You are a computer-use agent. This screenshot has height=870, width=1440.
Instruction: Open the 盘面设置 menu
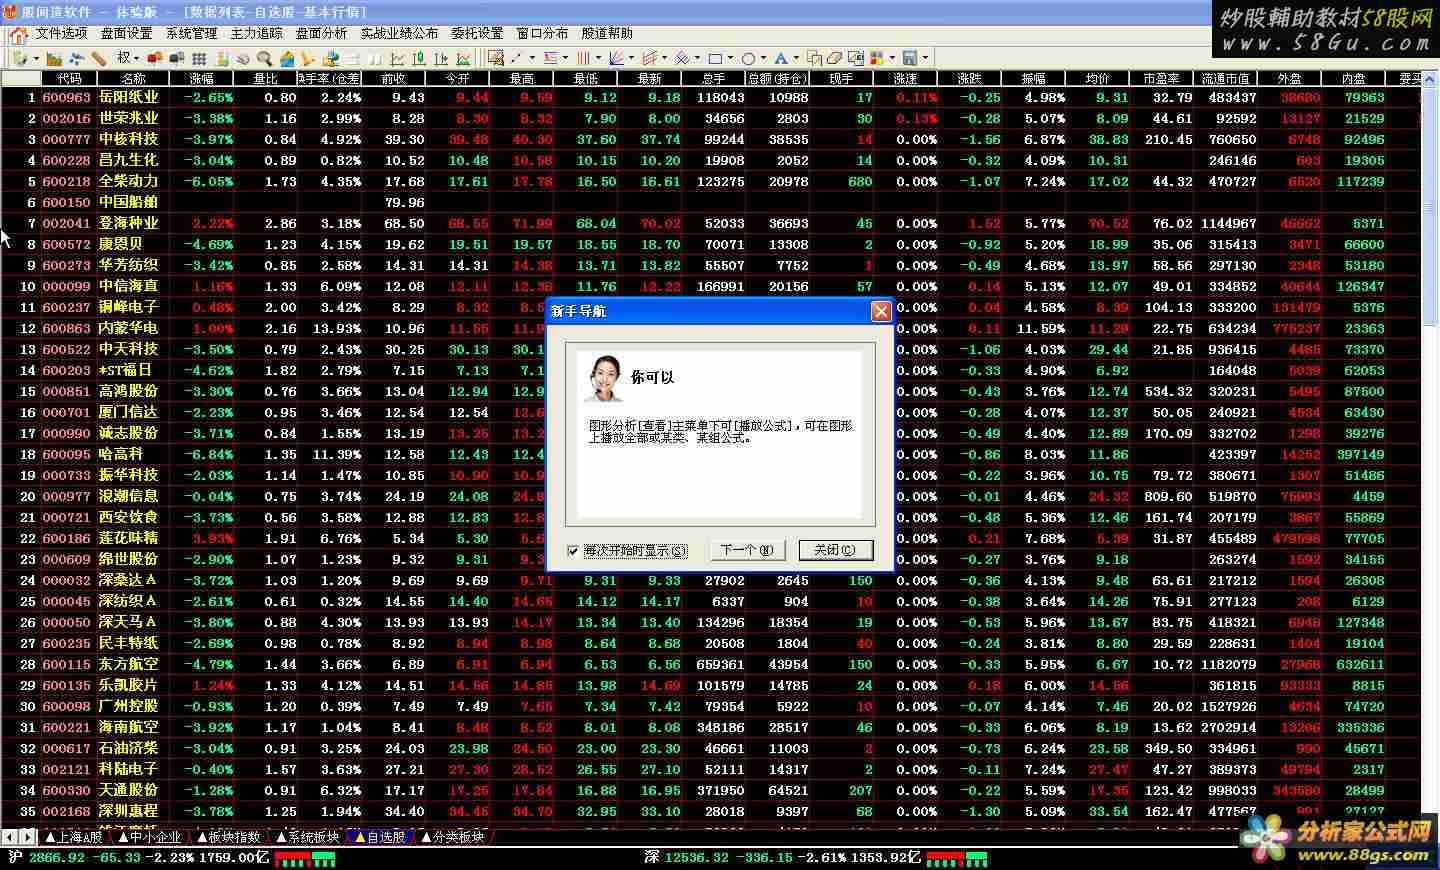(x=126, y=34)
